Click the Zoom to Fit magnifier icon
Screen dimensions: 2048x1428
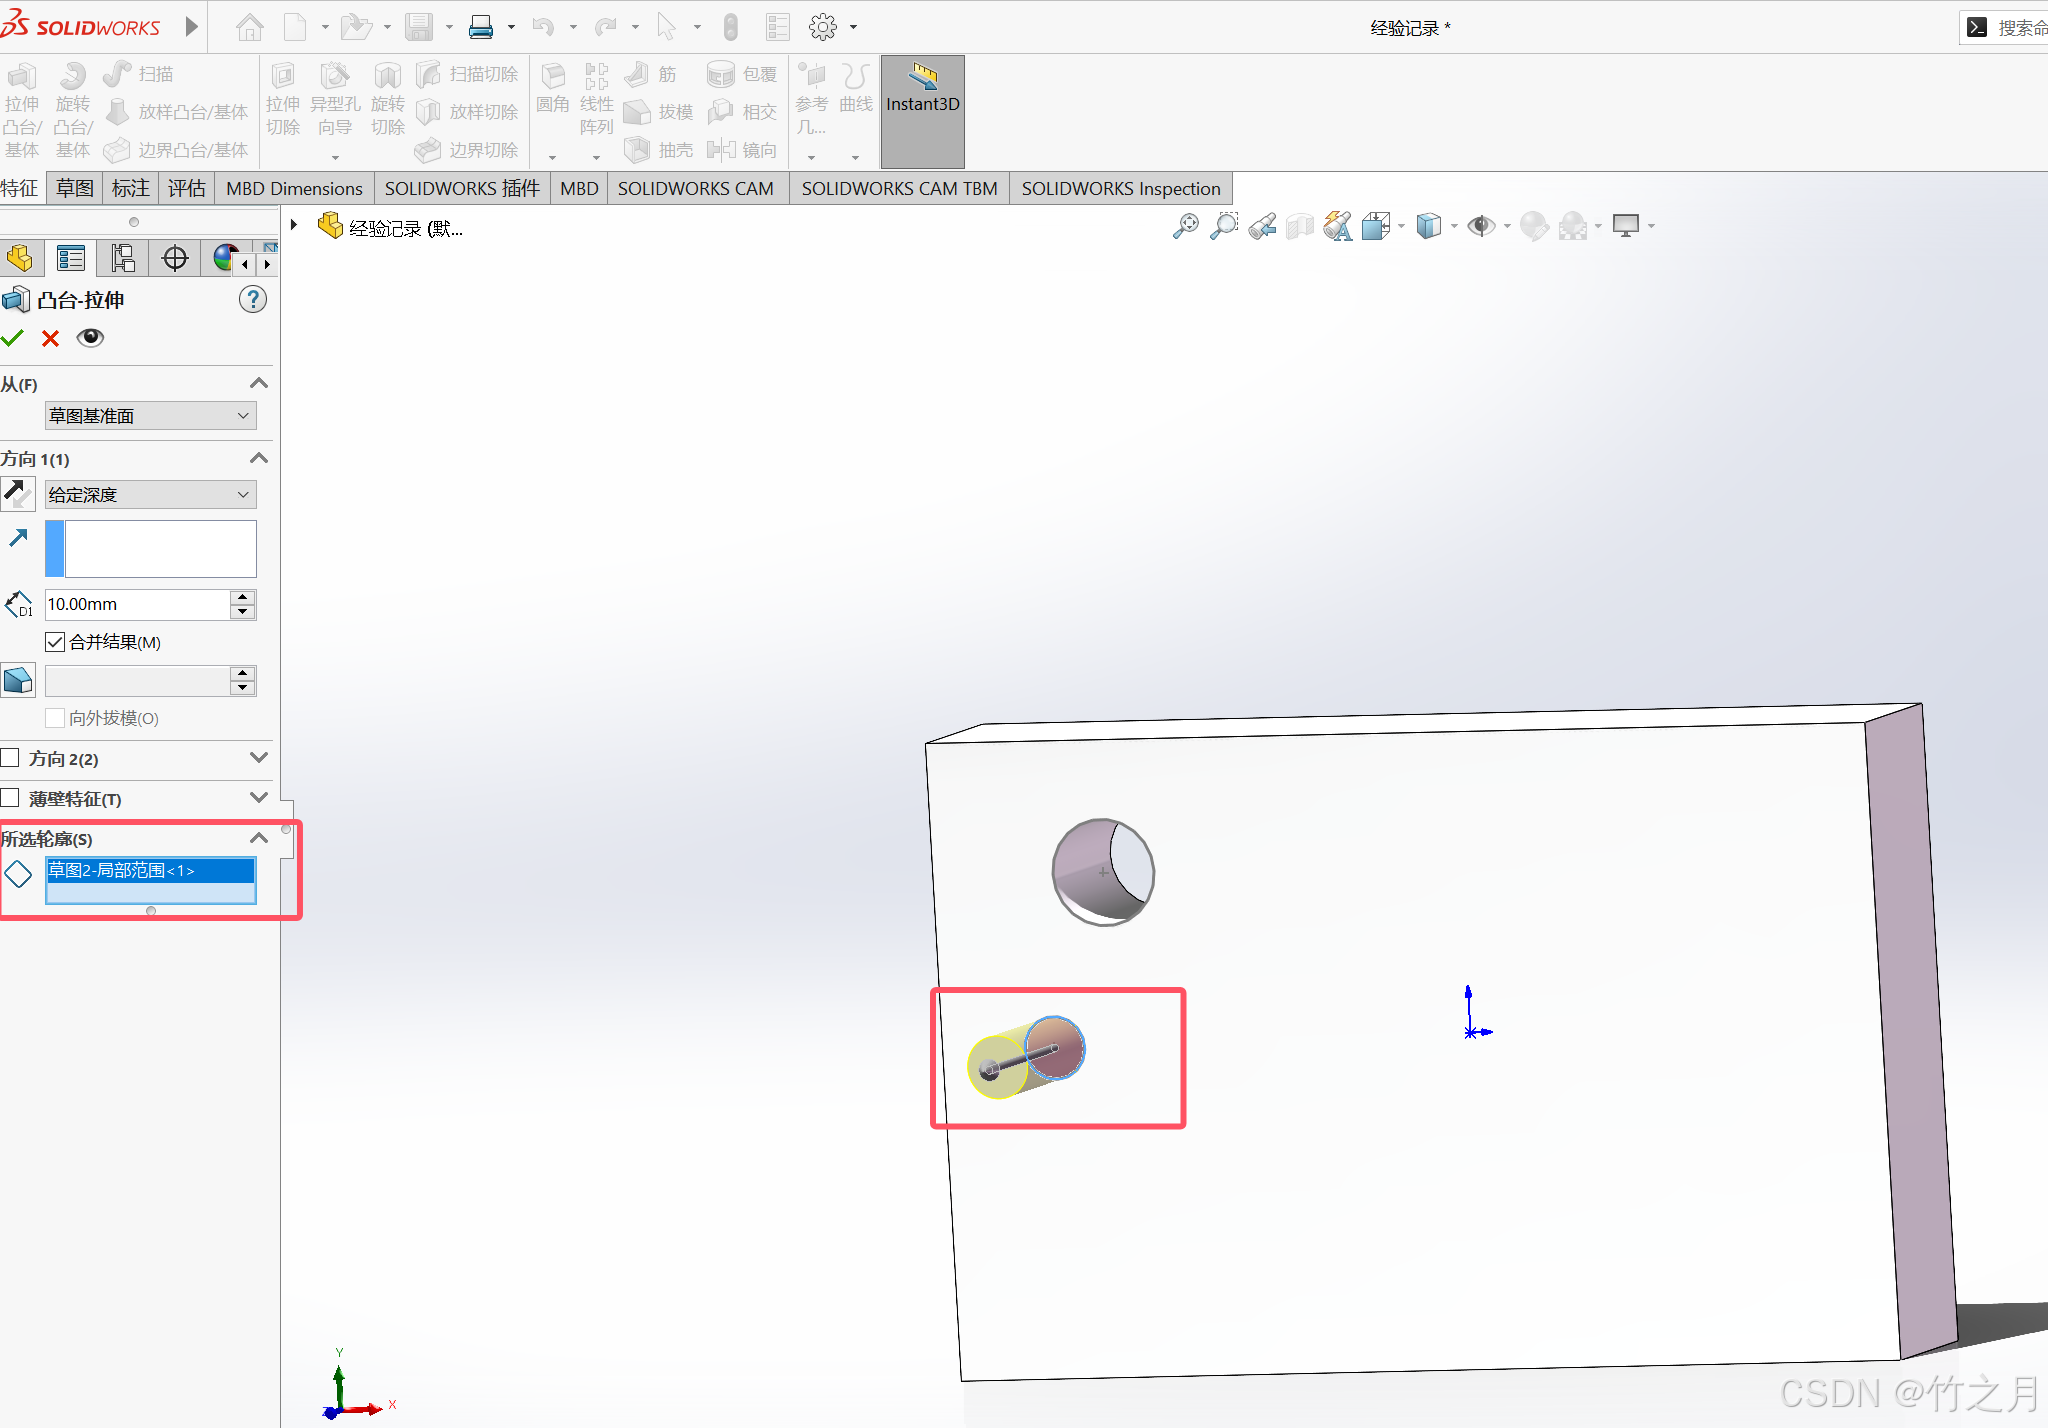(x=1185, y=226)
